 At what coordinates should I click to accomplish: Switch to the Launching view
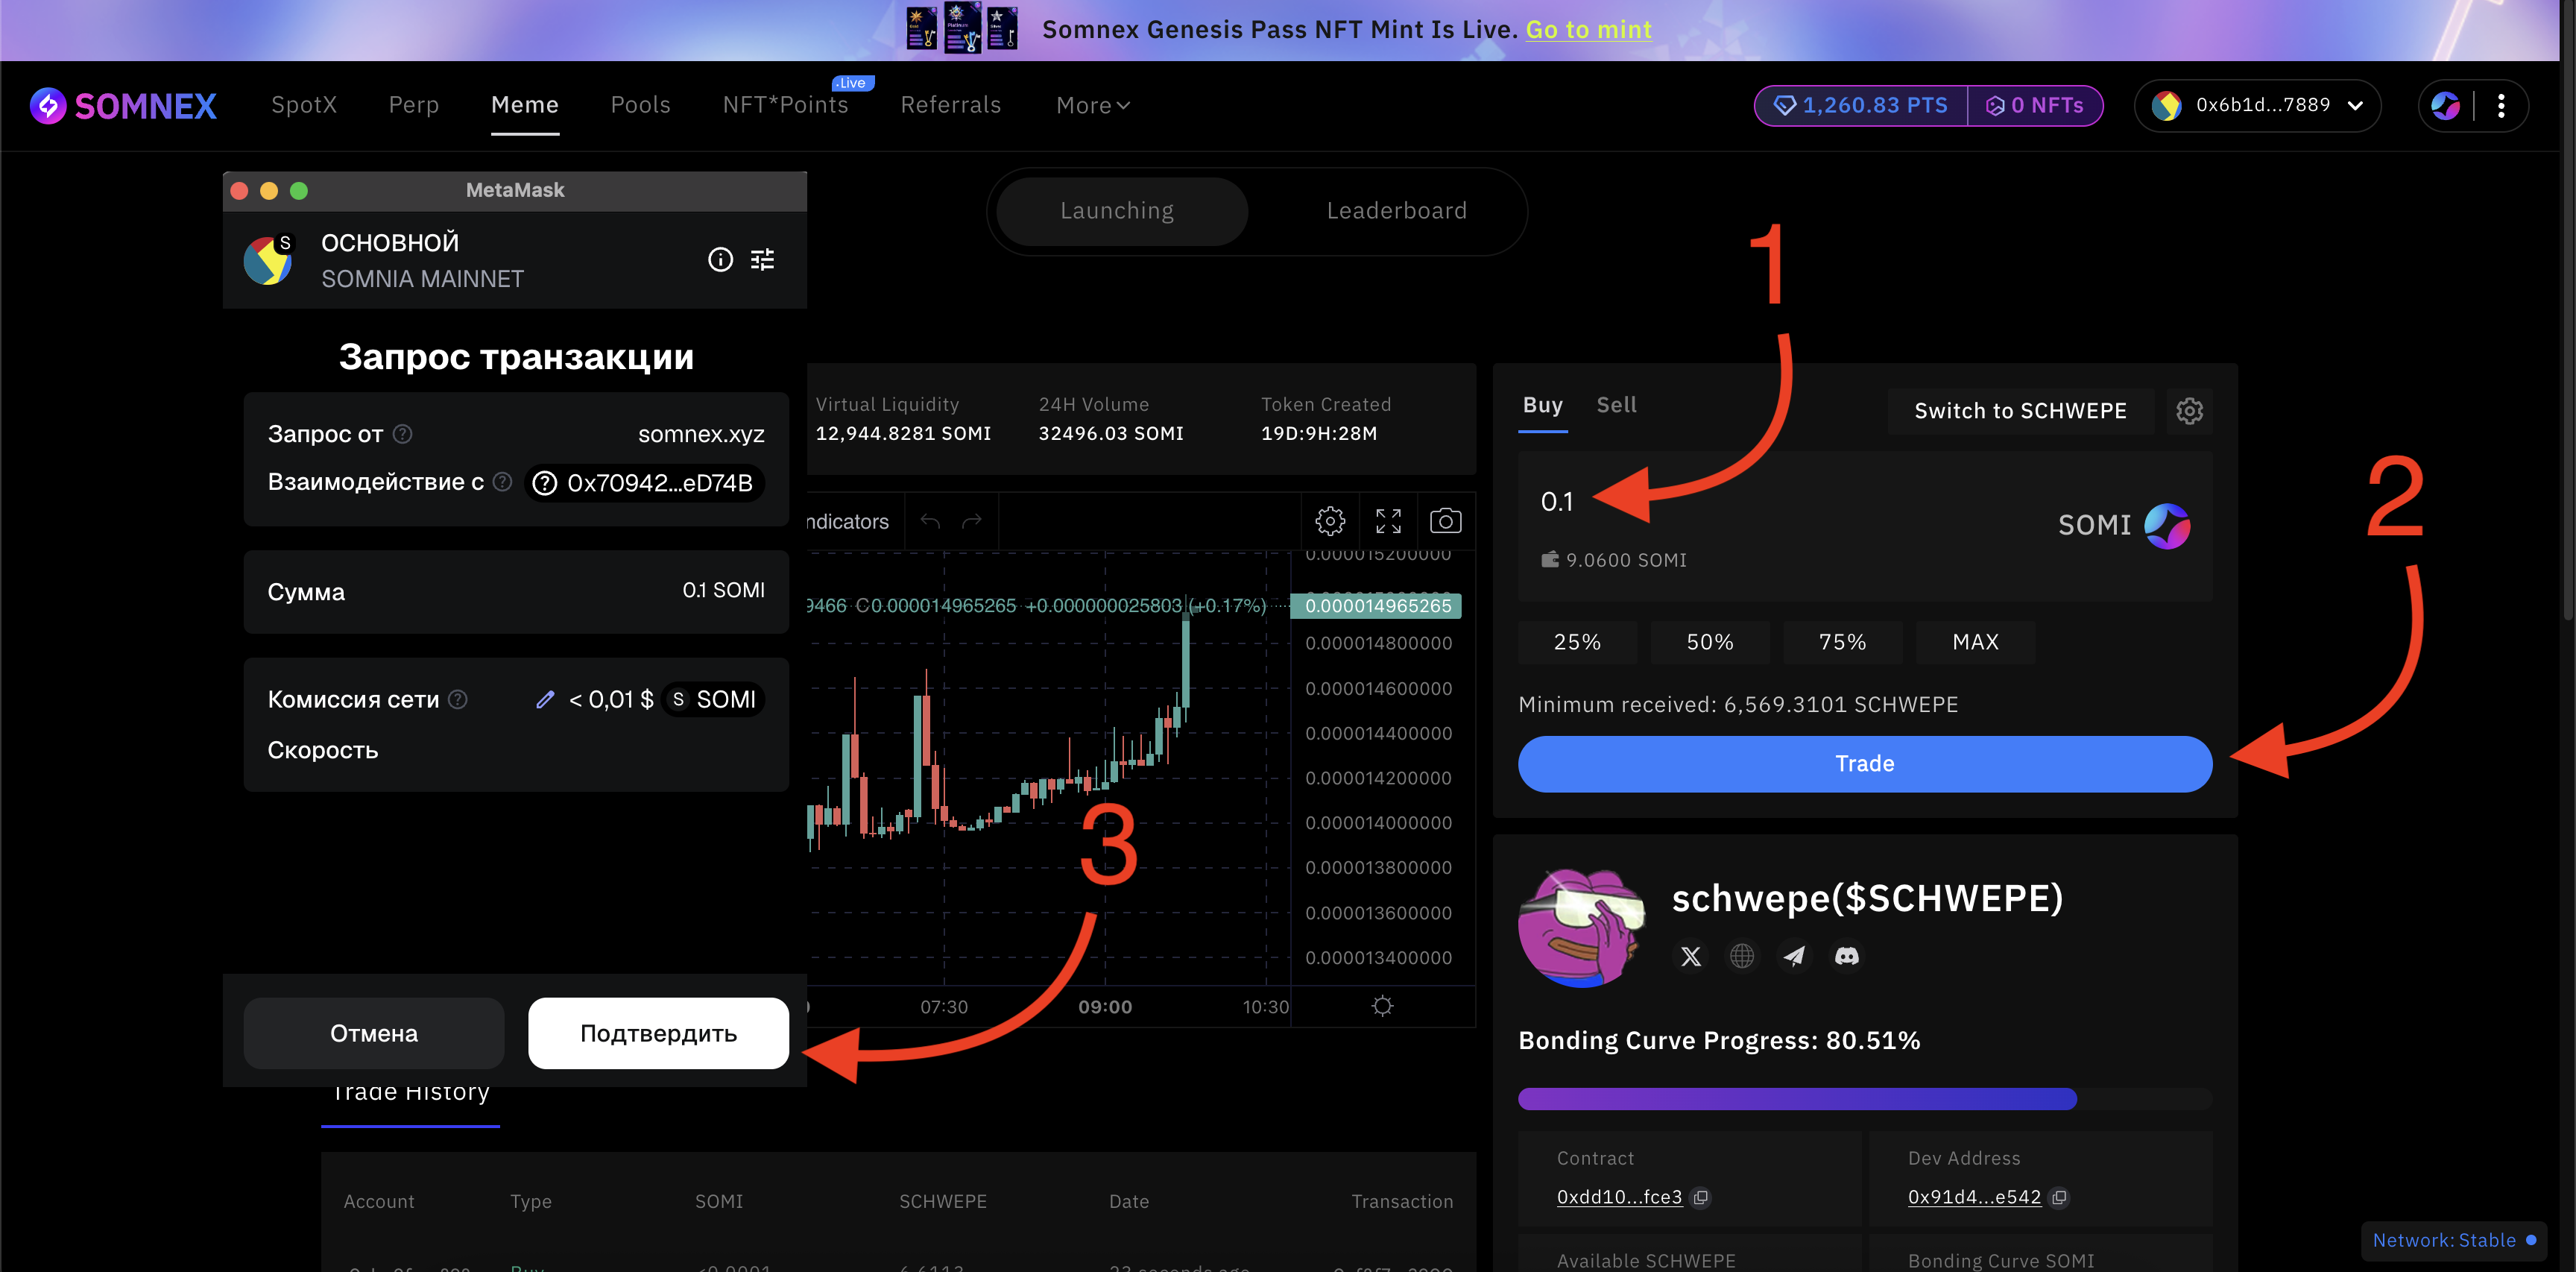coord(1121,211)
